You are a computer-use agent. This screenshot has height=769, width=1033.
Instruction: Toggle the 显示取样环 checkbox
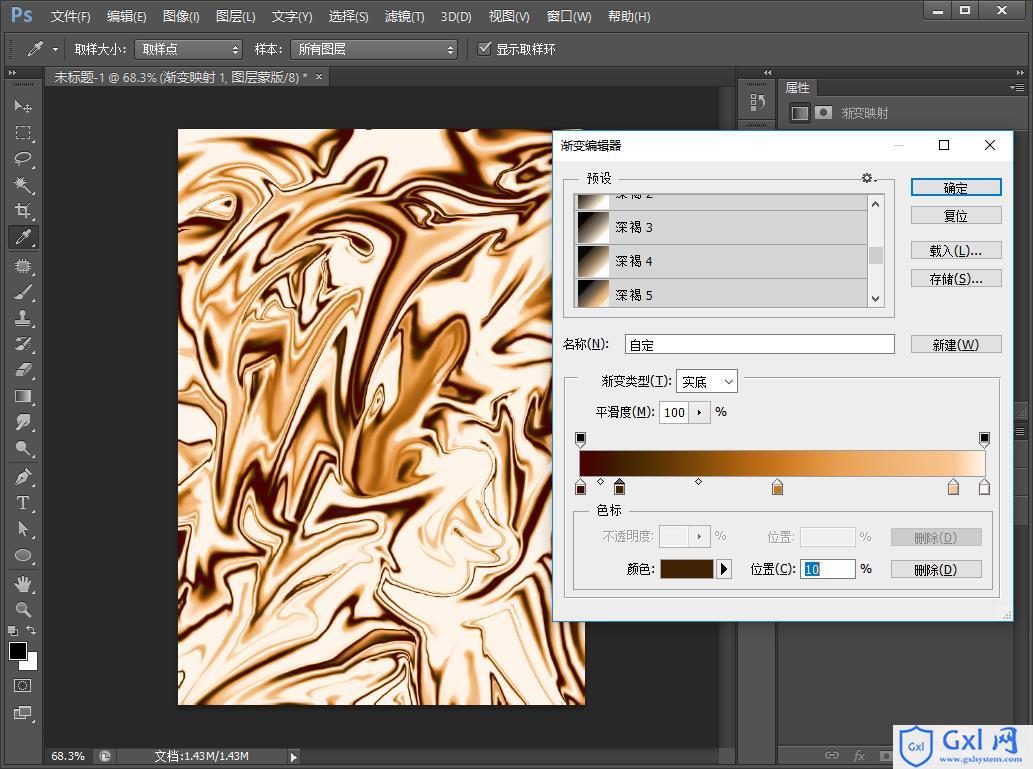point(484,48)
